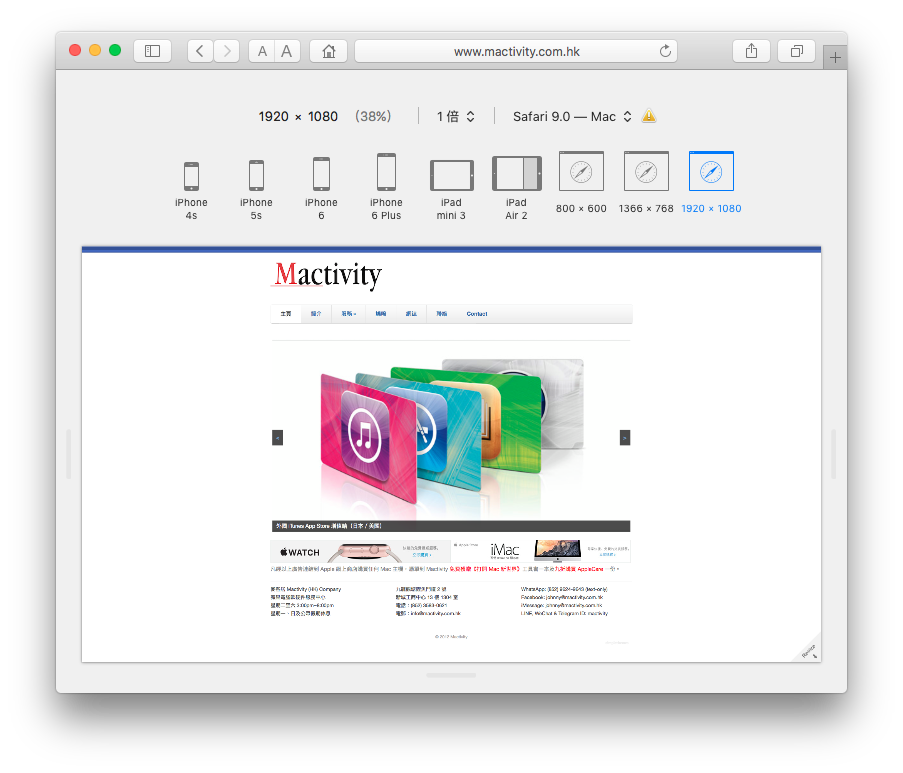The width and height of the screenshot is (903, 773).
Task: Choose the 1366 × 768 window preset
Action: pos(646,183)
